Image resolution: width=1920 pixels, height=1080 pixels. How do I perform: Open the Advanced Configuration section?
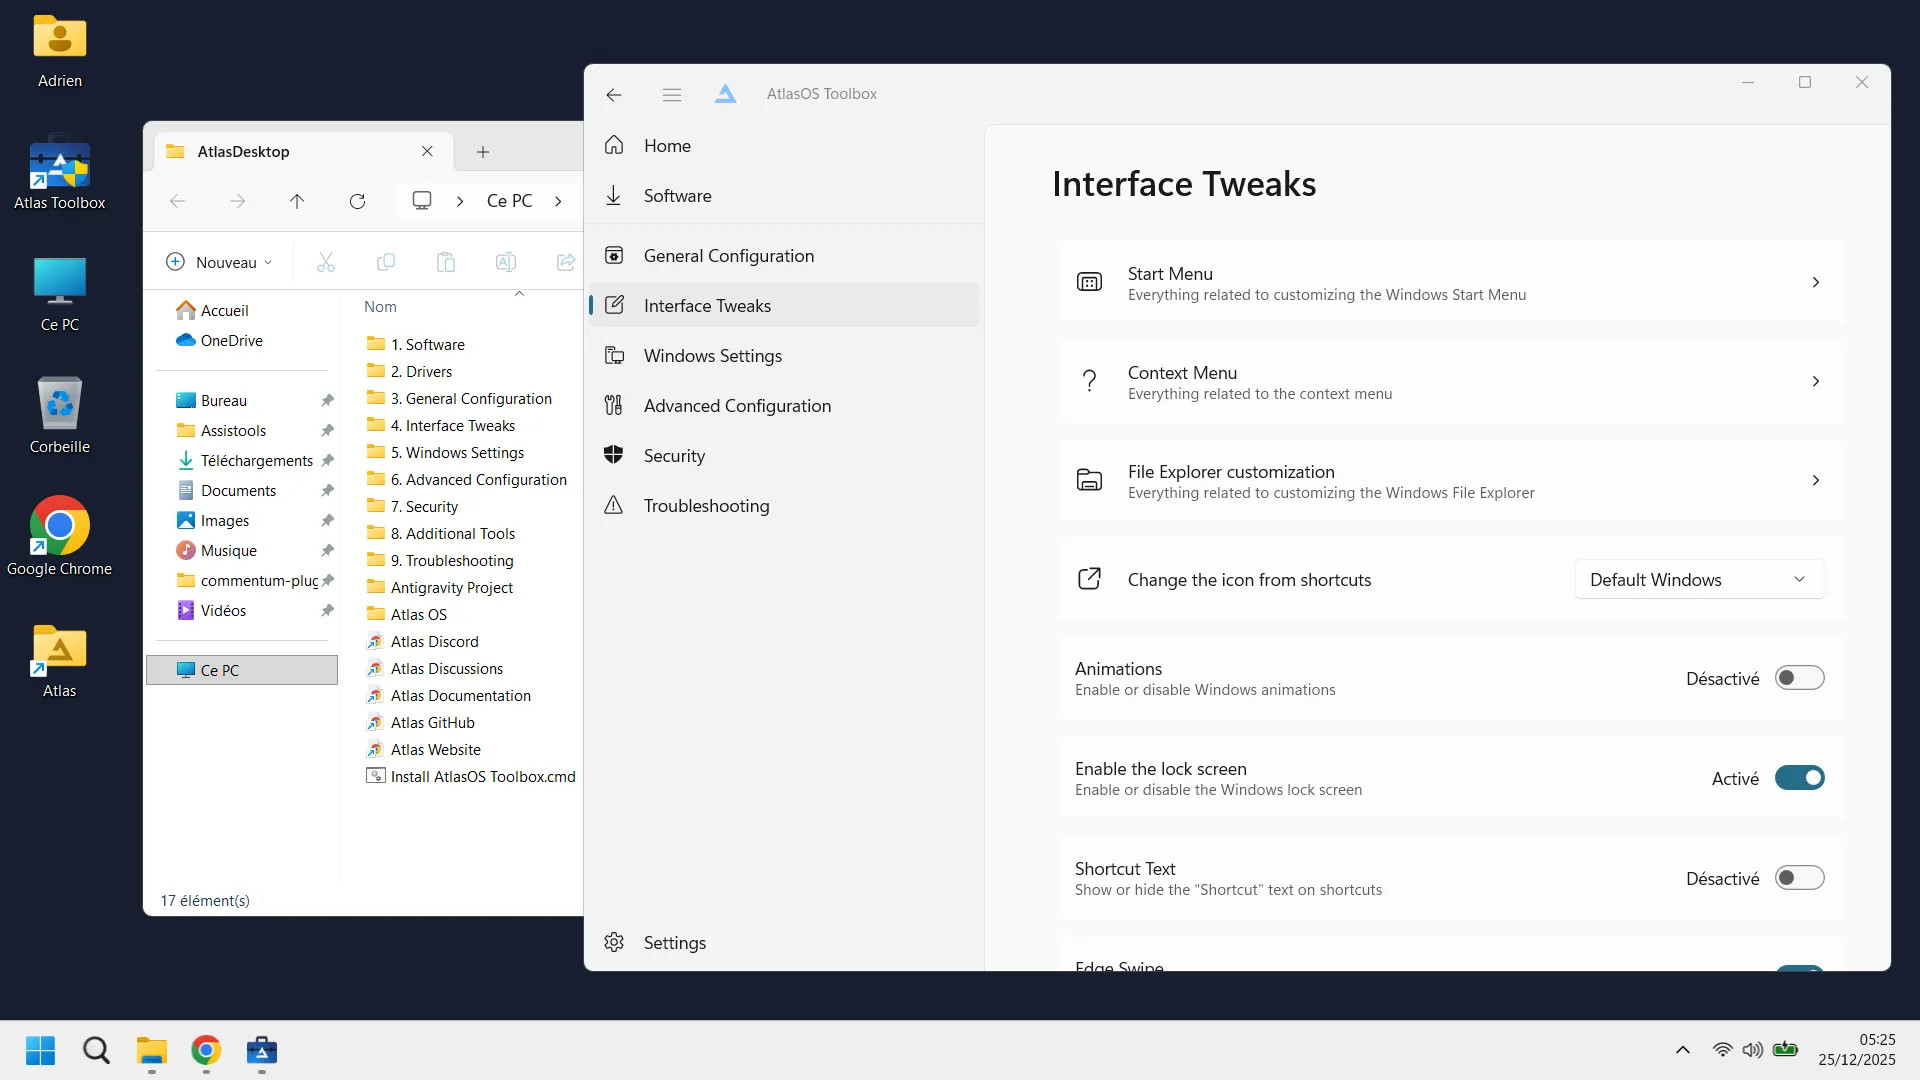coord(737,406)
